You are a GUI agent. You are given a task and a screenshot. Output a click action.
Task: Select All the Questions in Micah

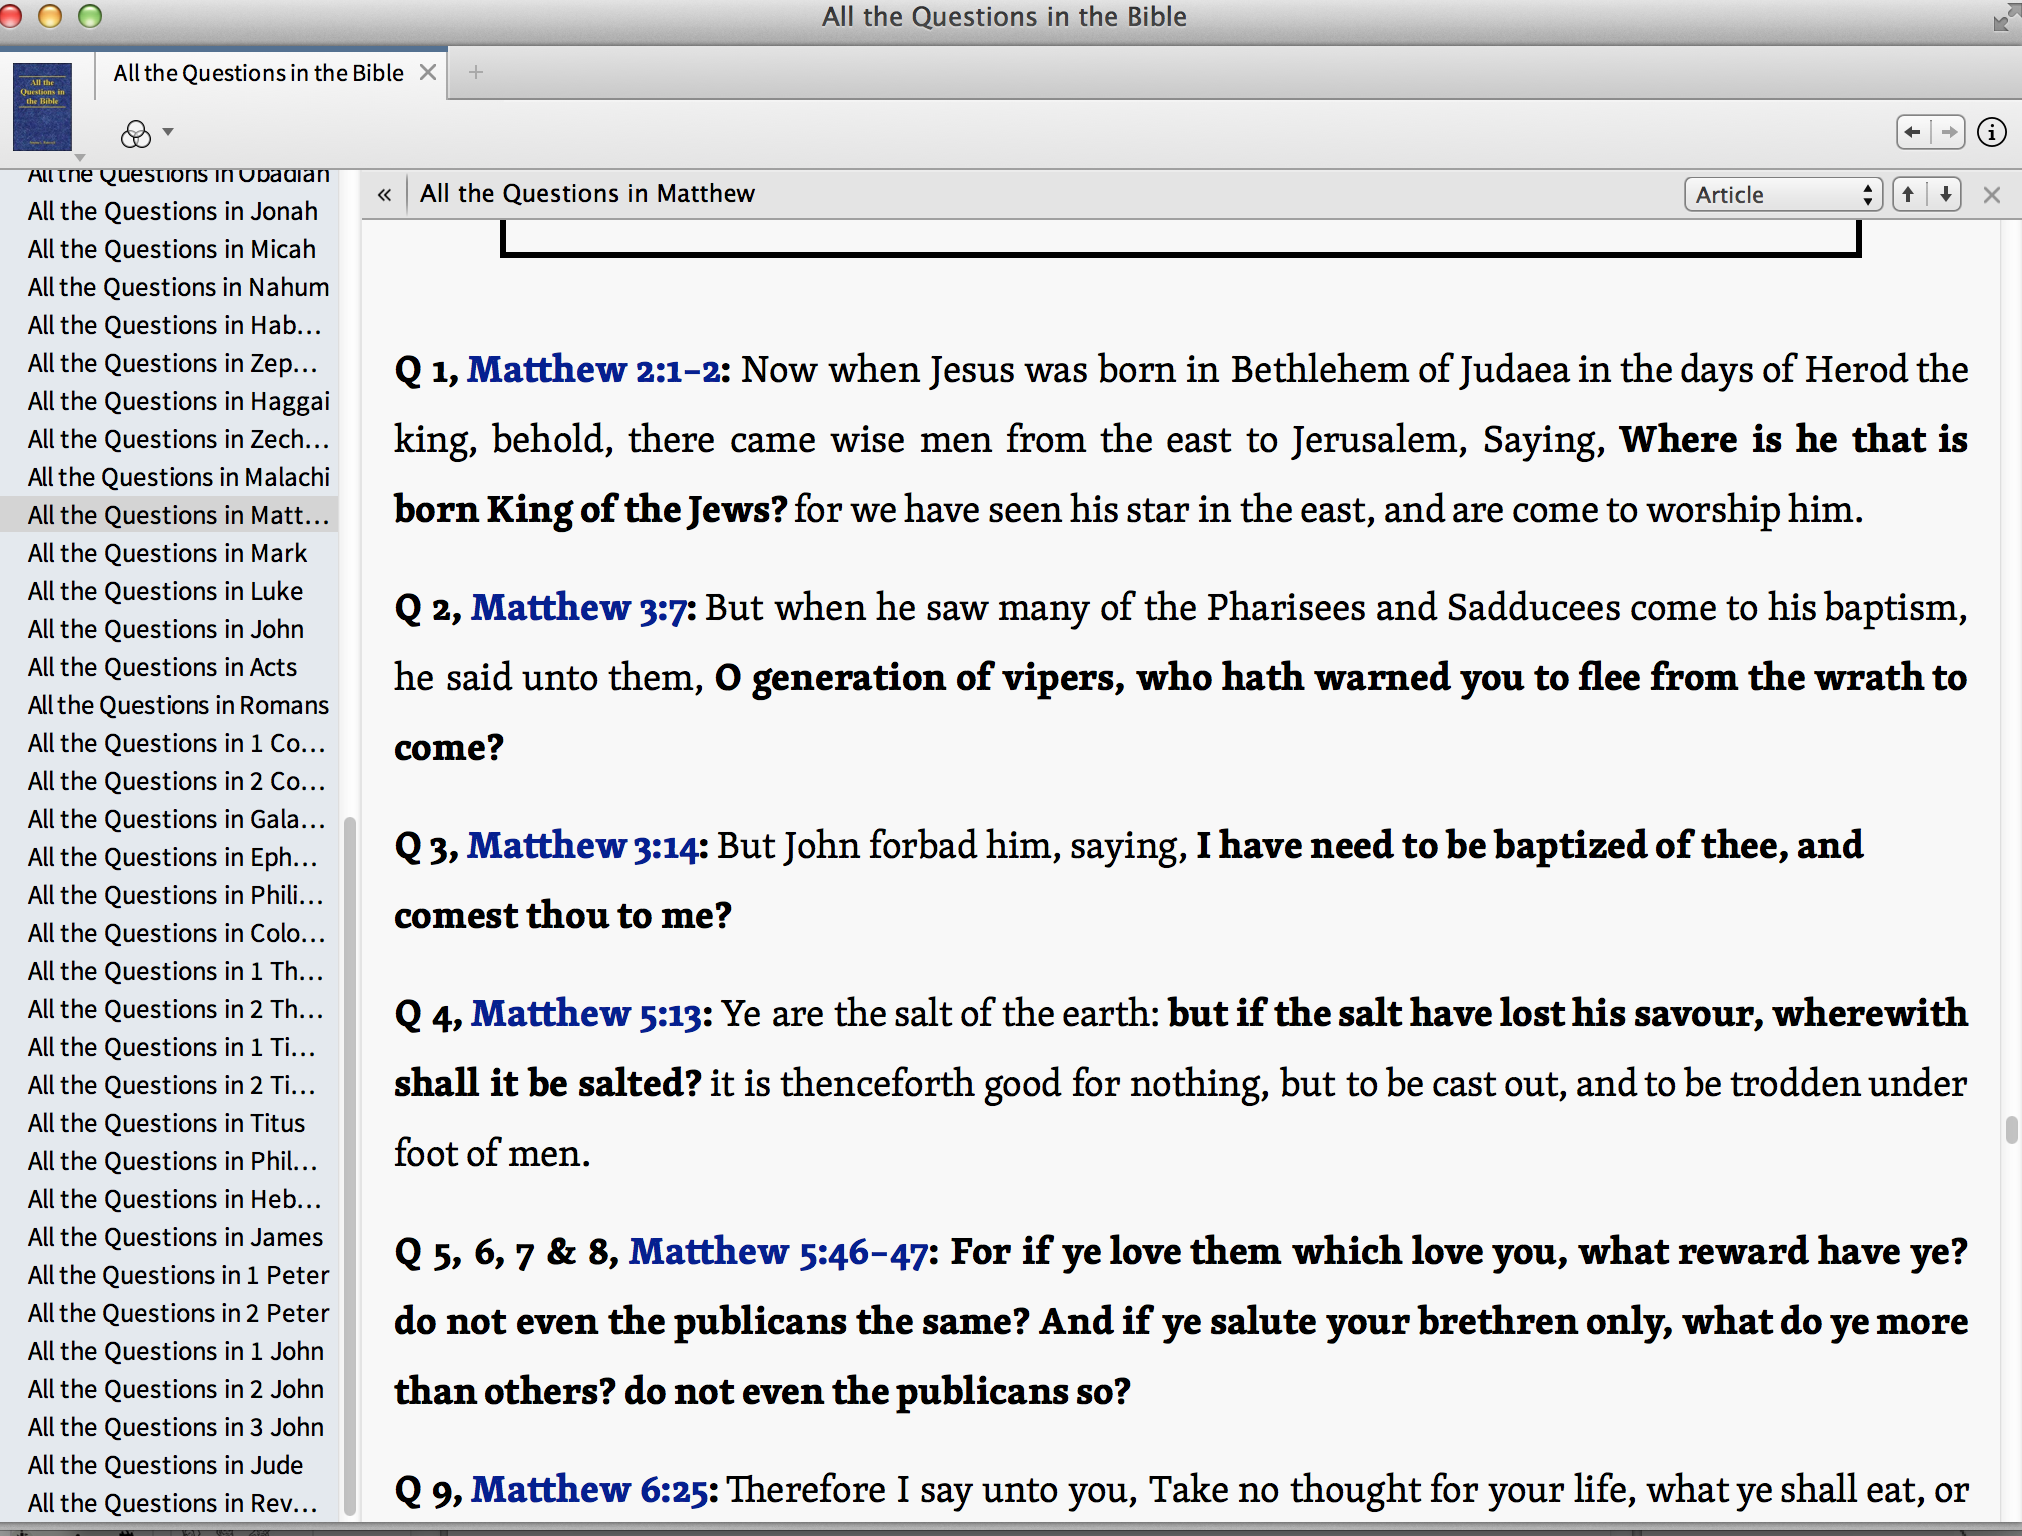pyautogui.click(x=171, y=249)
